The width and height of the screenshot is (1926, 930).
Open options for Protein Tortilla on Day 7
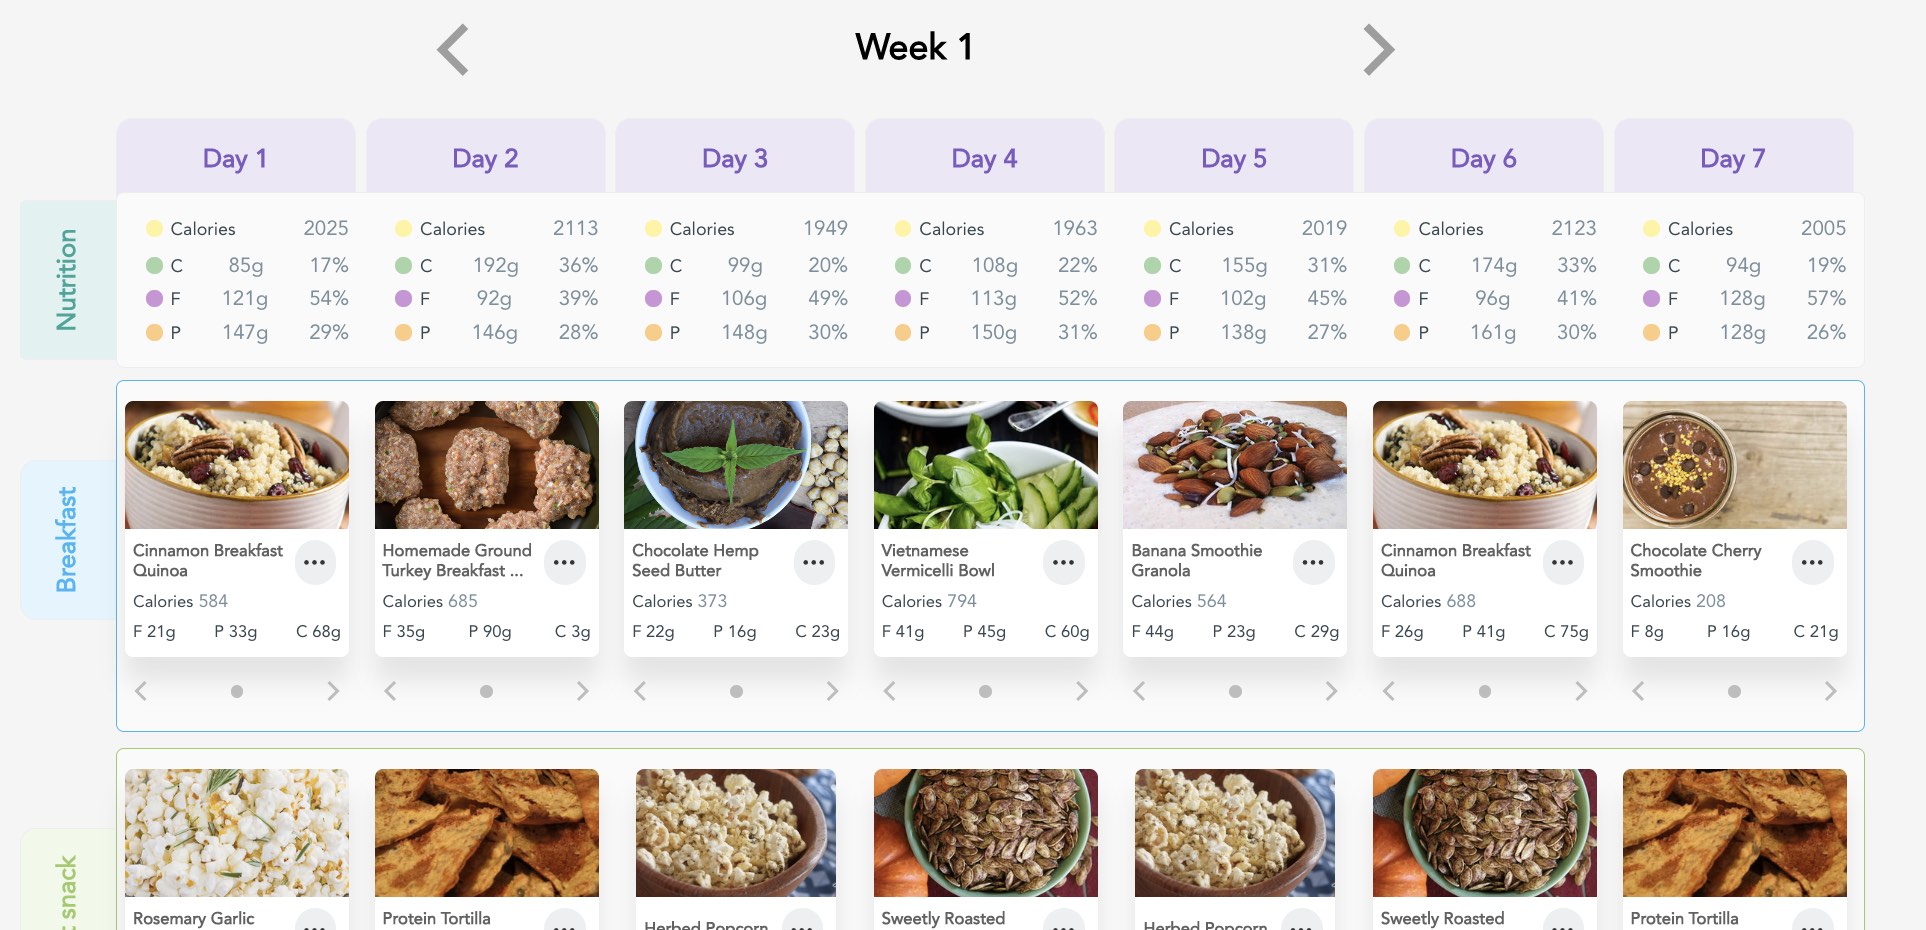point(1812,921)
